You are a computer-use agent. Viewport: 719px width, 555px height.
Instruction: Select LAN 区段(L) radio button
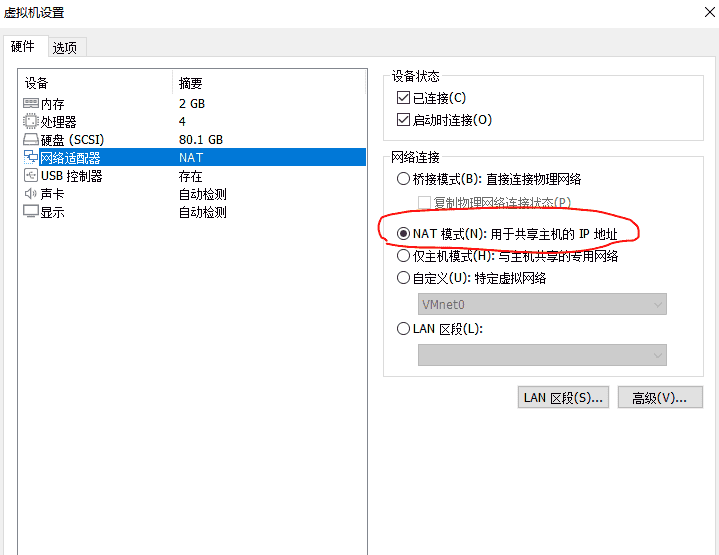403,328
